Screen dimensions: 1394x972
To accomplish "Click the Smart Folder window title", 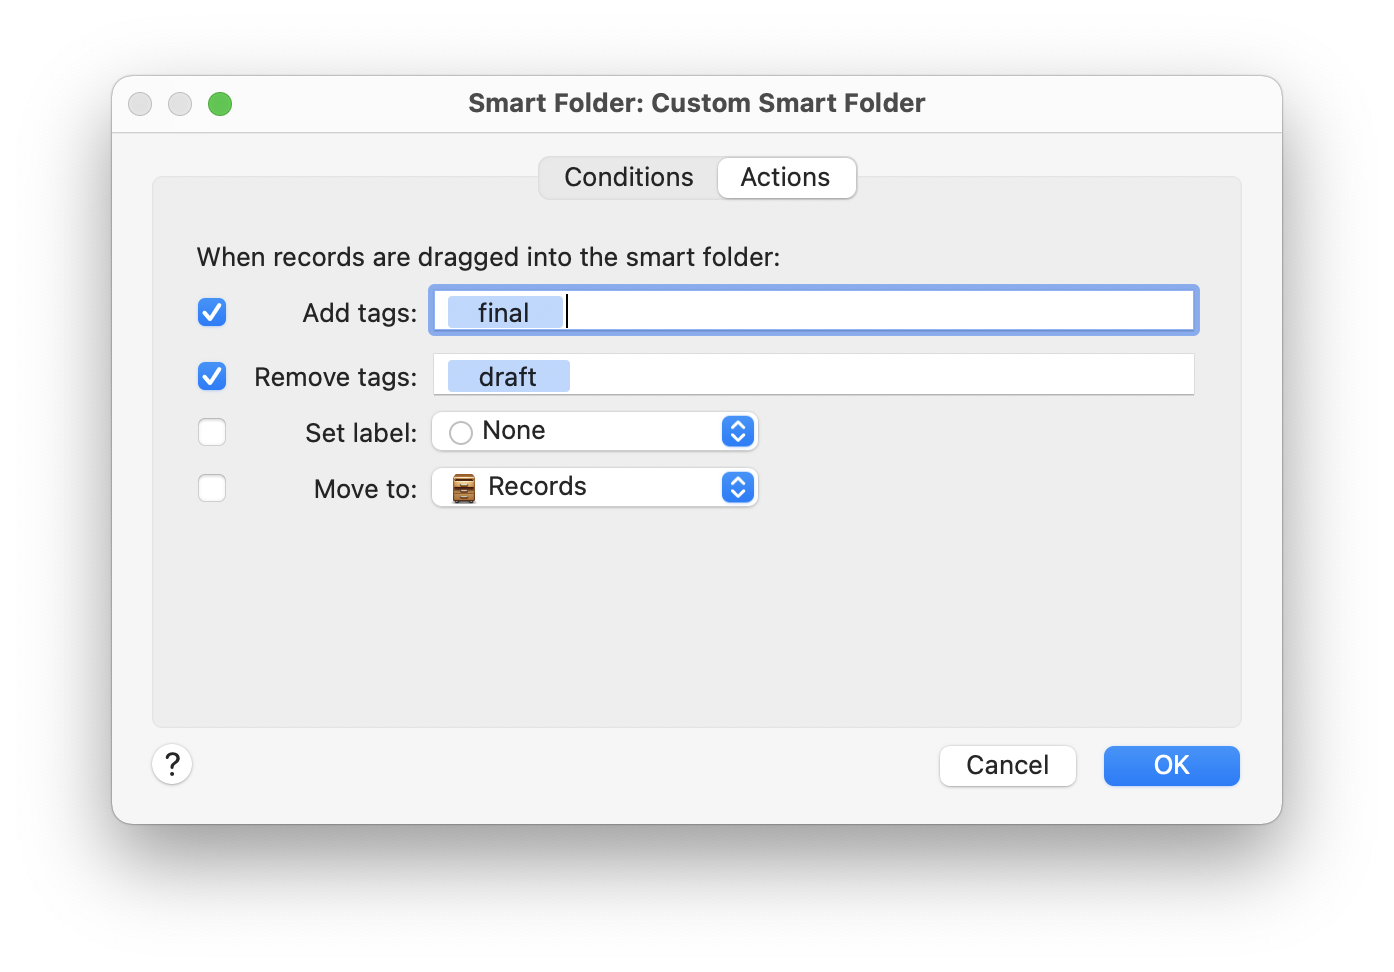I will point(697,103).
